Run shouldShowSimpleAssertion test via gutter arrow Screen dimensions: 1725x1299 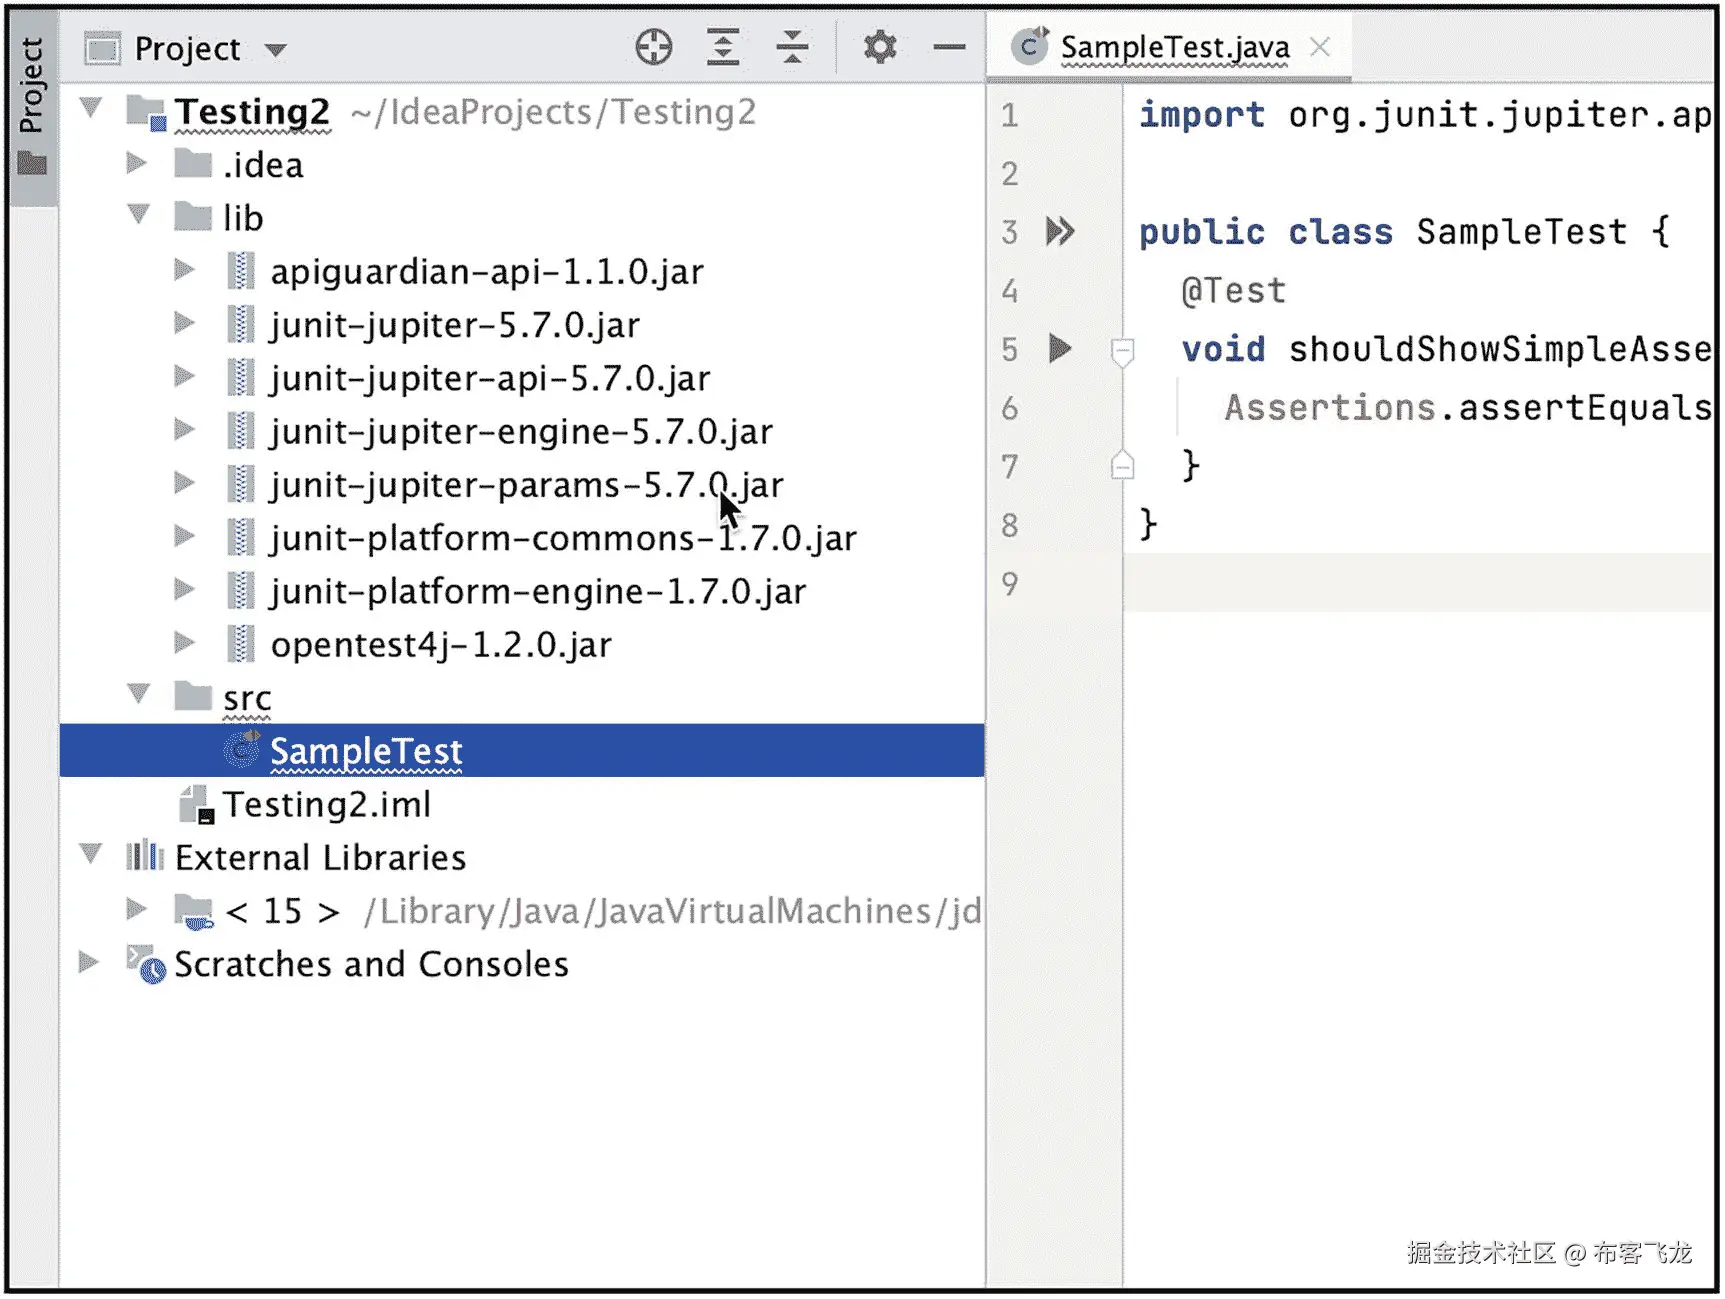pyautogui.click(x=1059, y=349)
